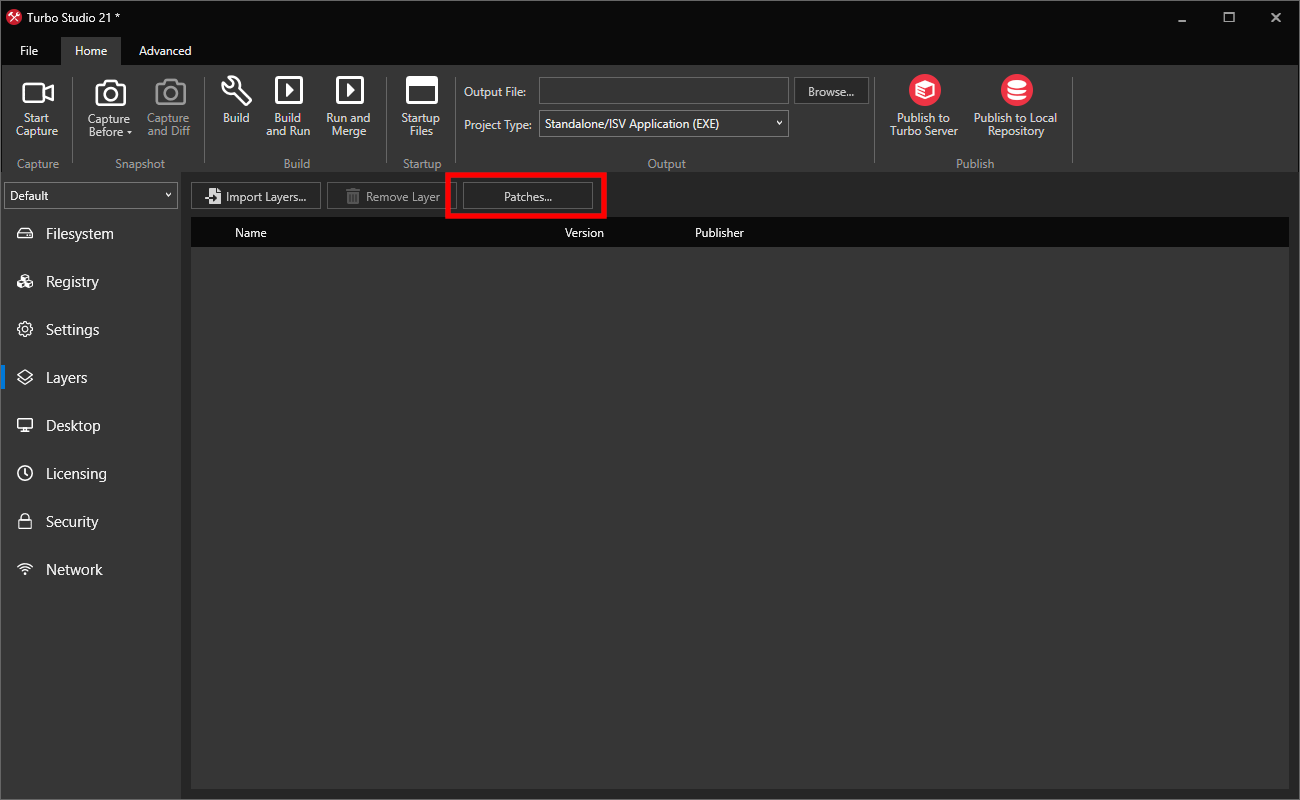
Task: Publish the project to Turbo Server
Action: click(923, 103)
